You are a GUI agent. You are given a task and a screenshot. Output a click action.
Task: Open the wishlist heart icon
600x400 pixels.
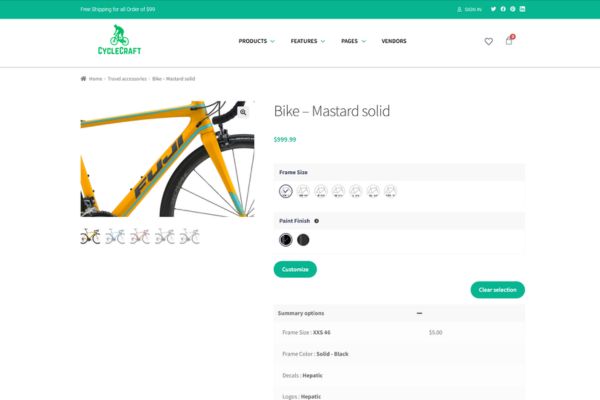489,41
